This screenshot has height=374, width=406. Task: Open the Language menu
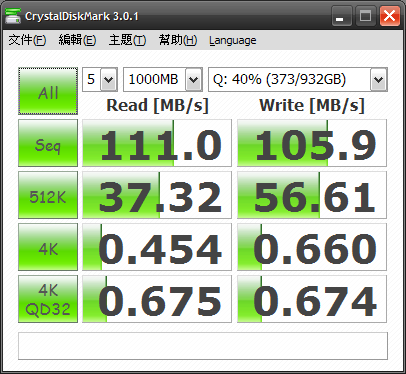click(x=233, y=41)
